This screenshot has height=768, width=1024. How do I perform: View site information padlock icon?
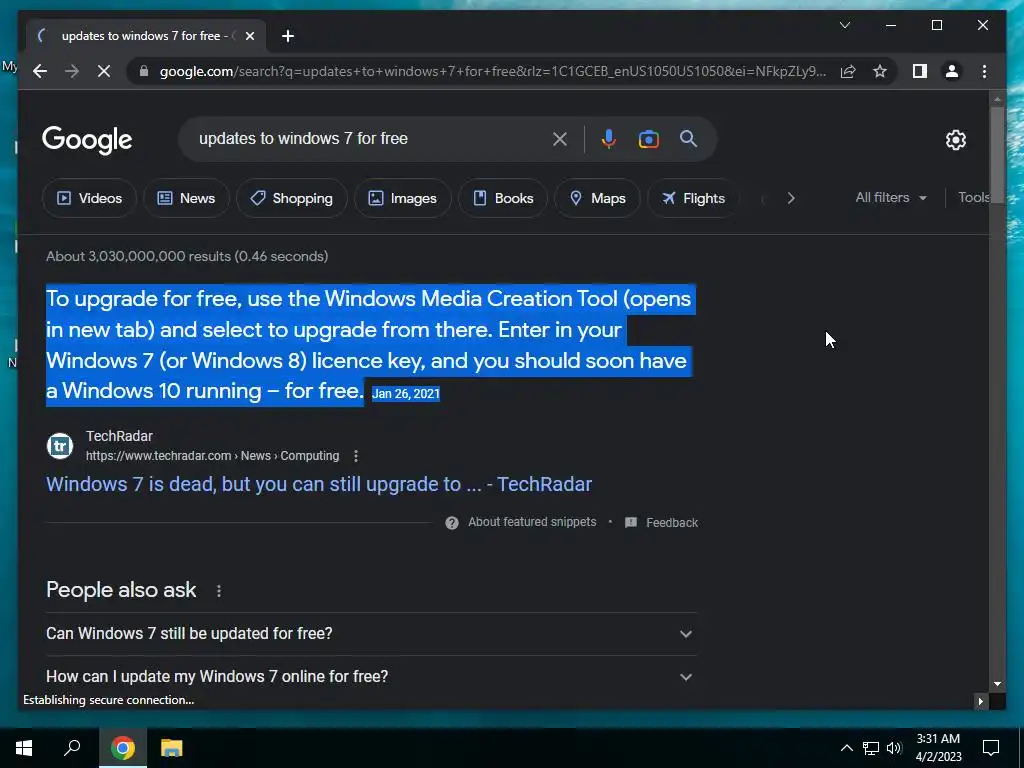point(144,71)
